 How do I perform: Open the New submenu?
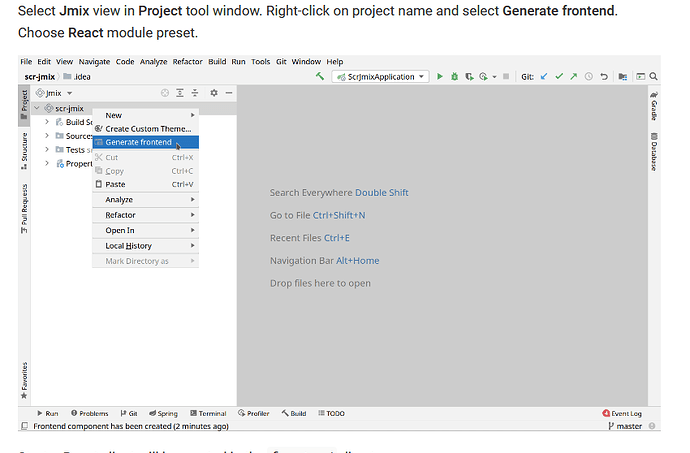(146, 115)
